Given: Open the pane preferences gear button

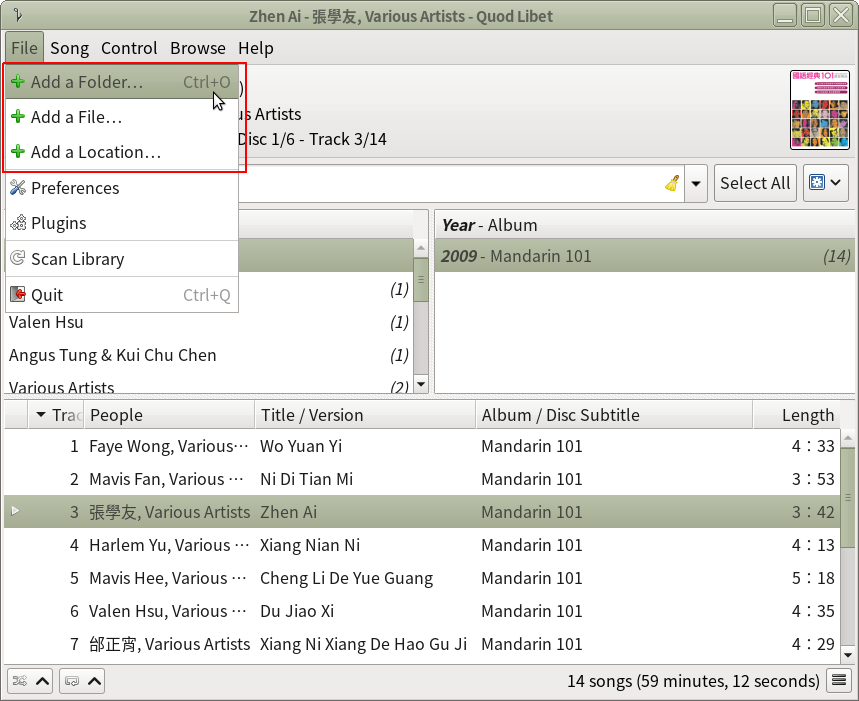Looking at the screenshot, I should click(826, 183).
